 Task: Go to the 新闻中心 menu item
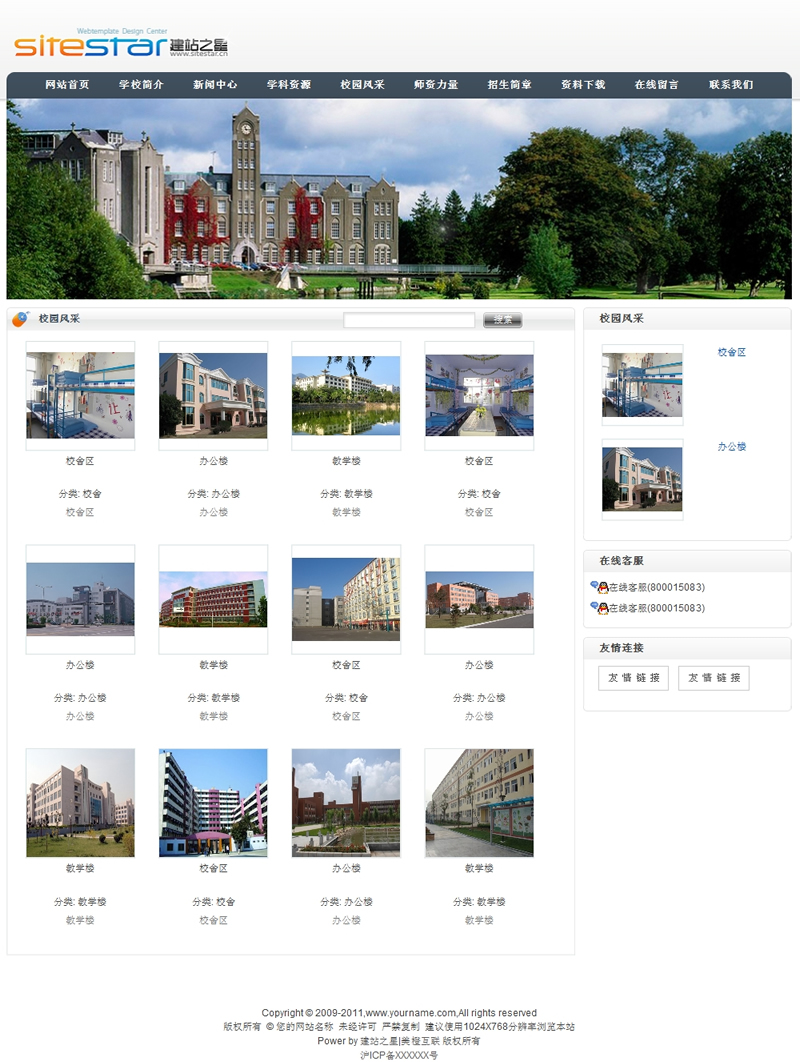click(x=215, y=85)
